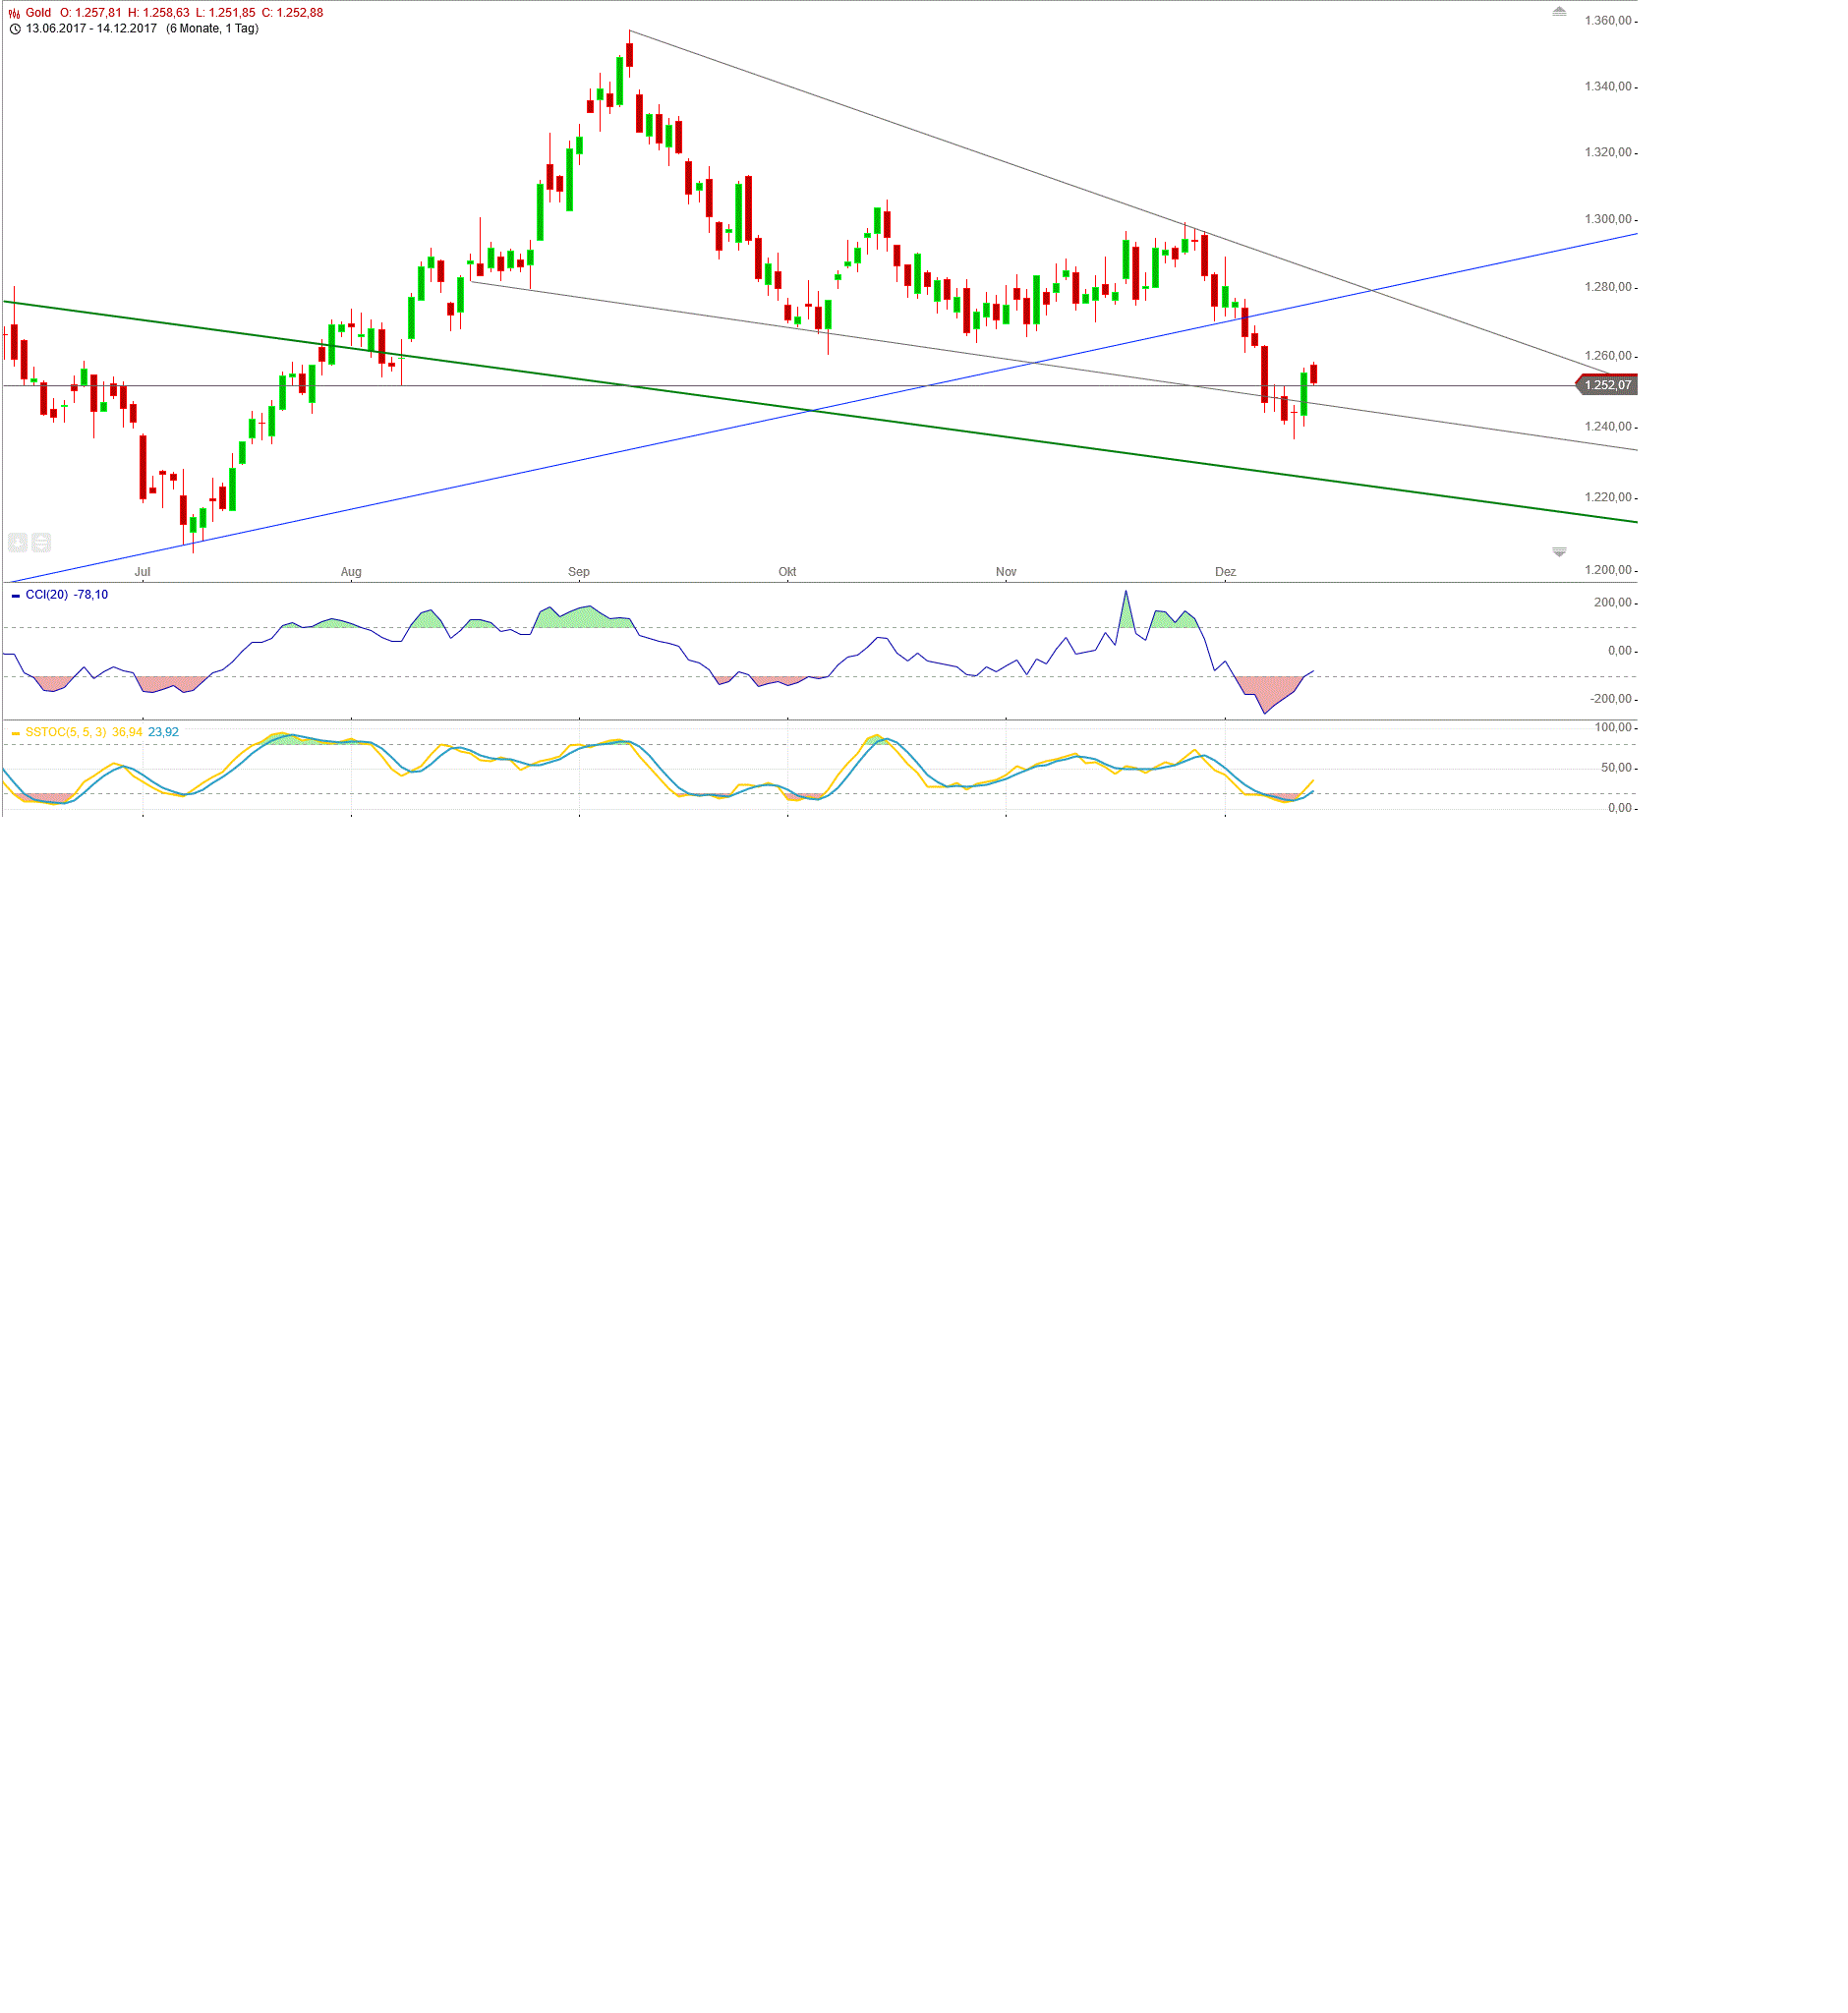Collapse the price scale using the top-right triangle
The height and width of the screenshot is (2013, 1848).
1561,13
